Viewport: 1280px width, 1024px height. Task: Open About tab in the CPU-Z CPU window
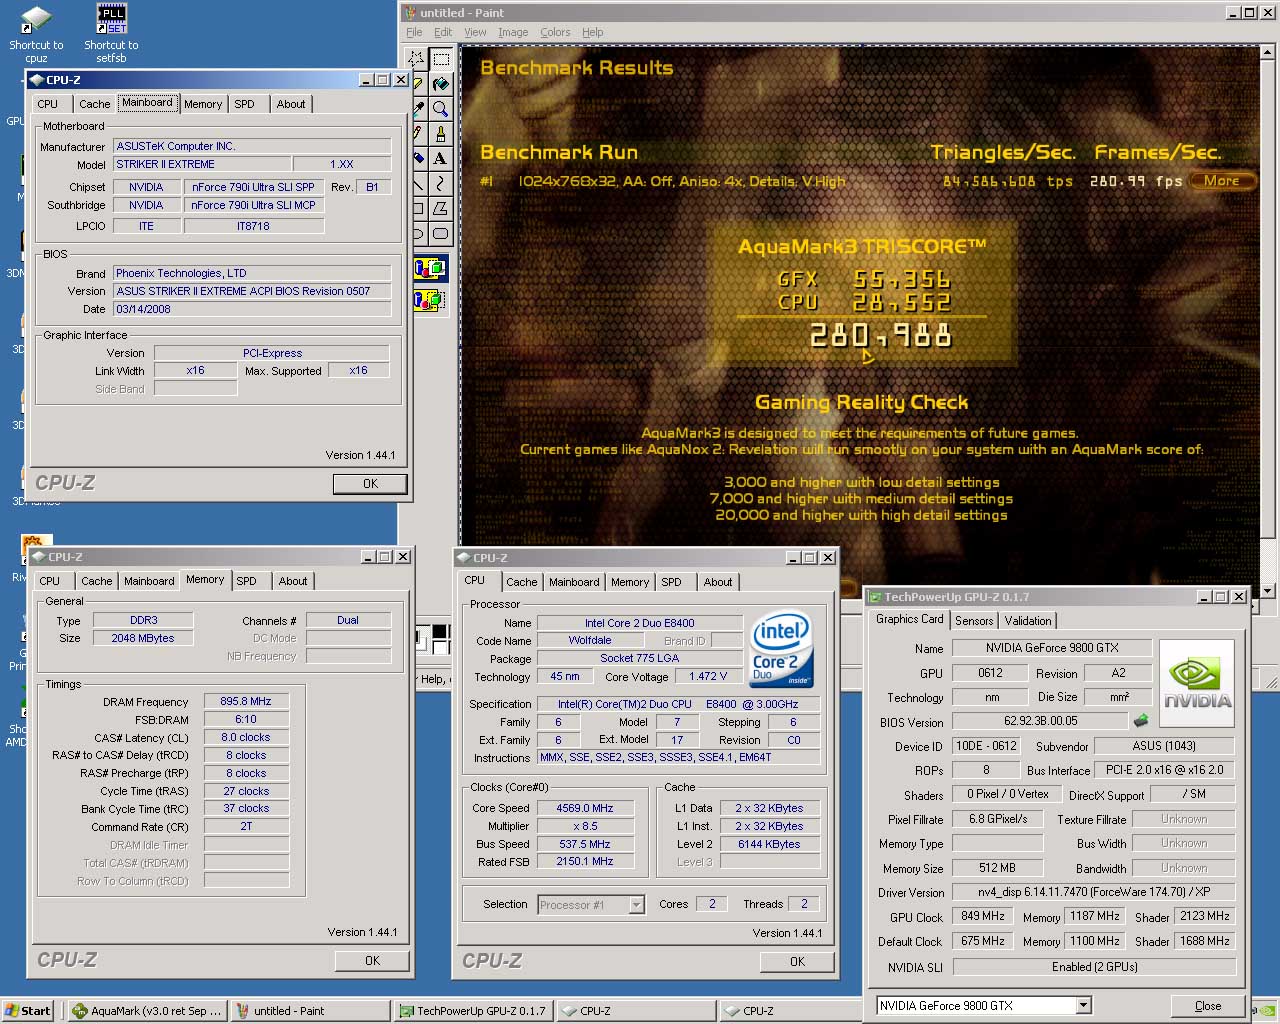(718, 582)
